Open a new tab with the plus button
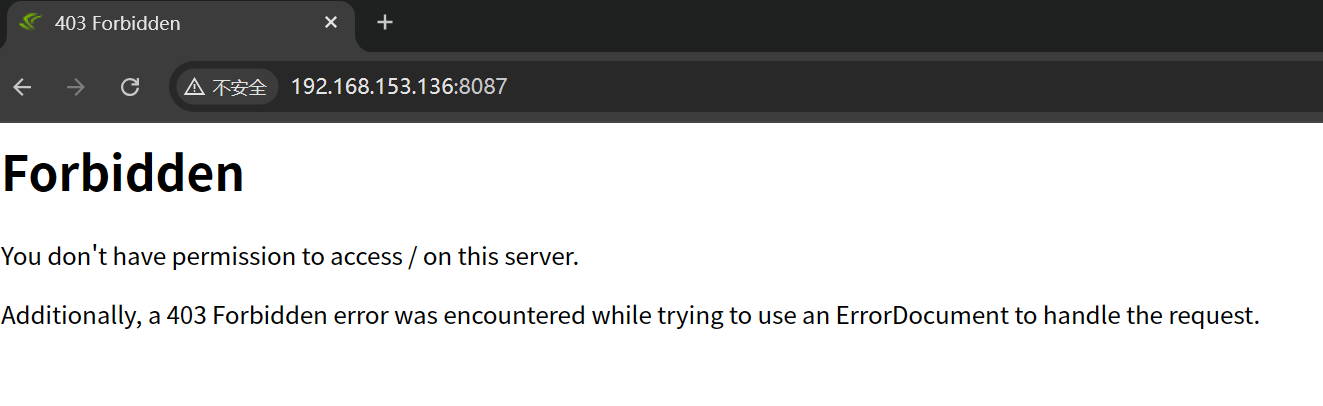The image size is (1323, 406). pyautogui.click(x=385, y=23)
